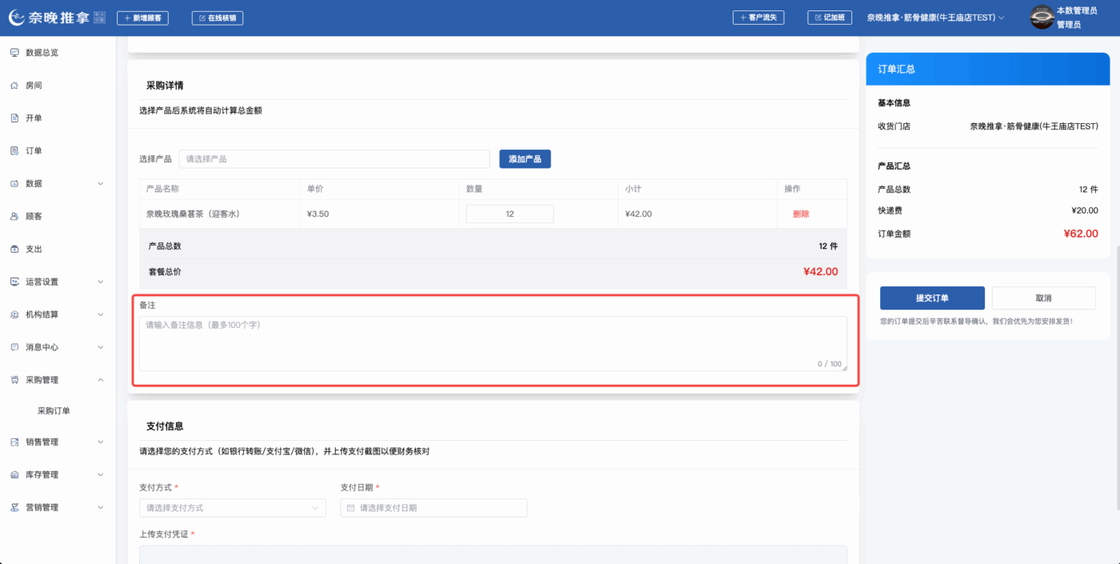The image size is (1120, 564).
Task: Click the 订单 sidebar icon
Action: [x=14, y=151]
